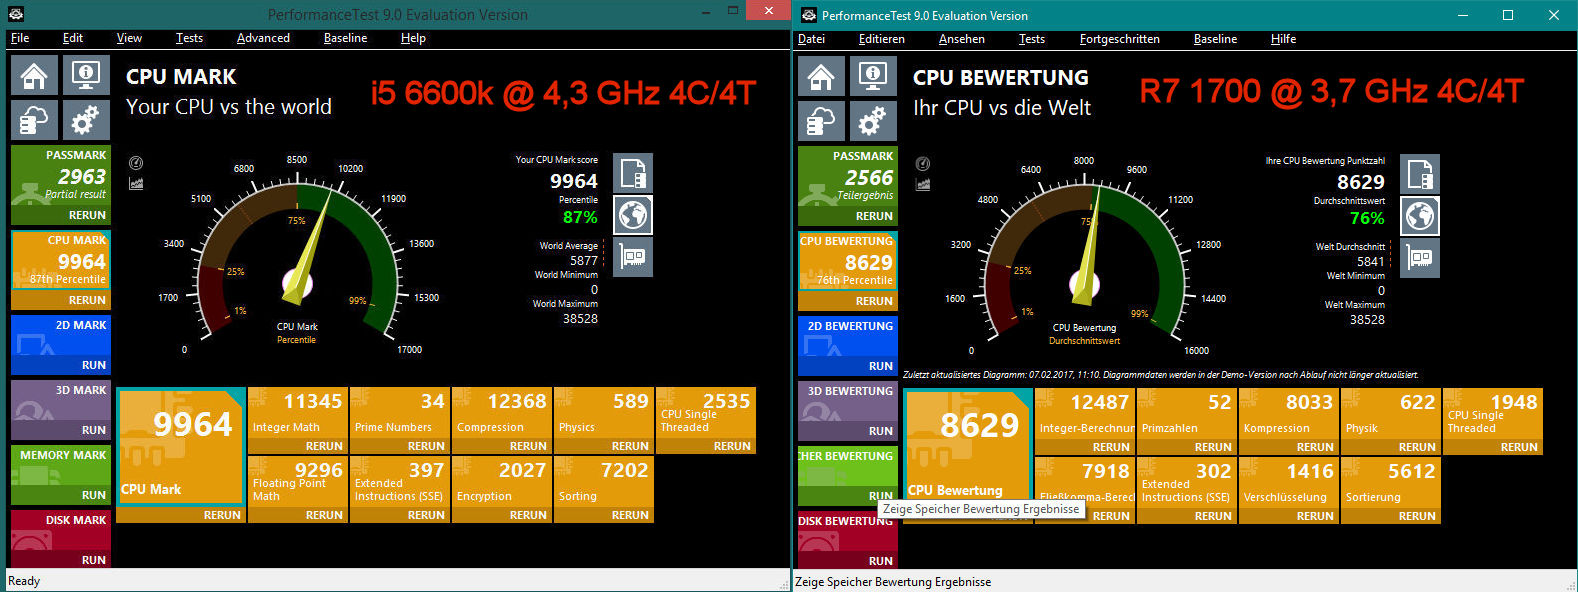This screenshot has width=1578, height=592.
Task: Run 2D Bewertung test in right window
Action: (x=881, y=366)
